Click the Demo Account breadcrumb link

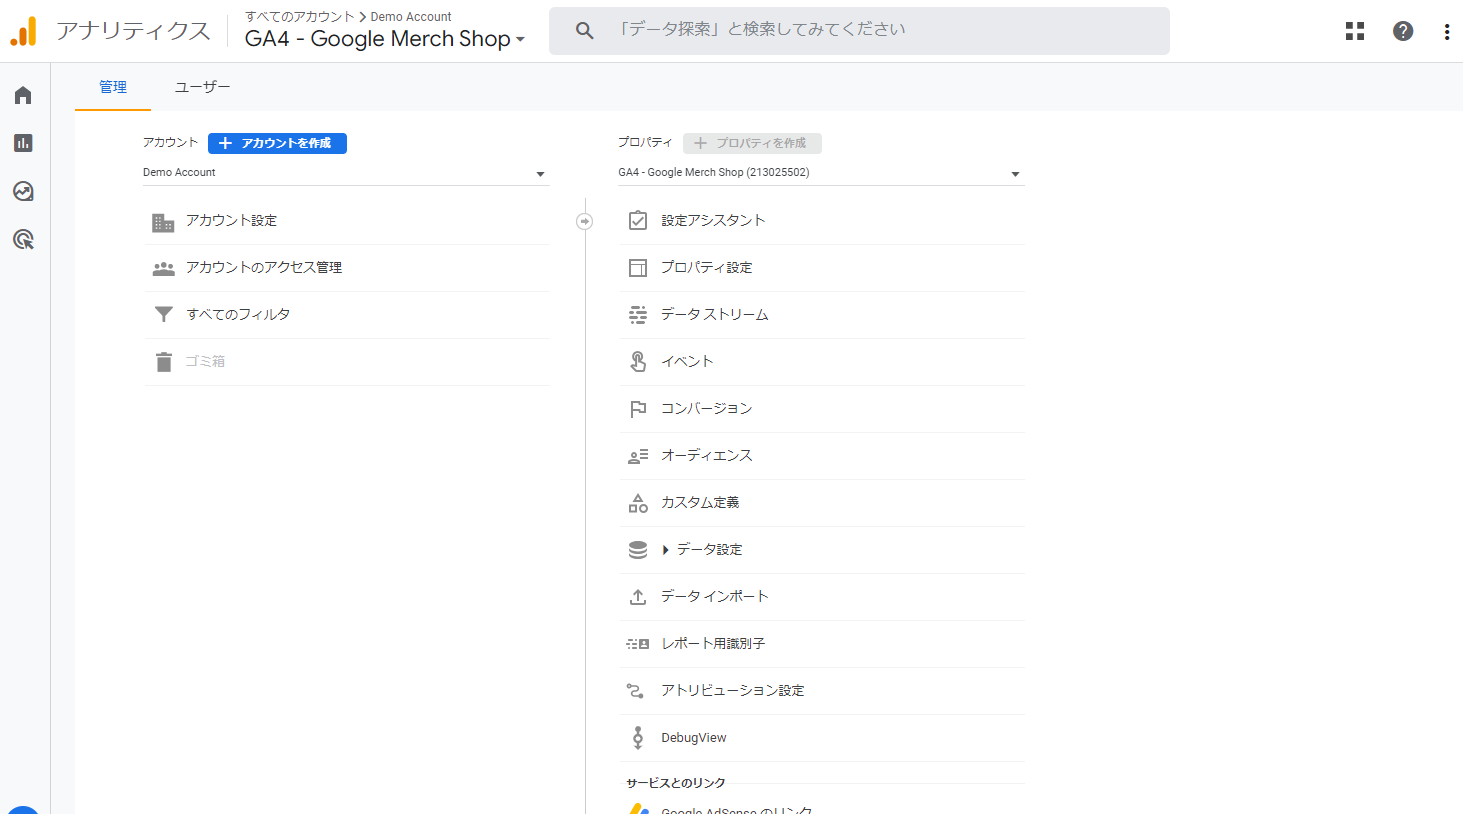(411, 17)
